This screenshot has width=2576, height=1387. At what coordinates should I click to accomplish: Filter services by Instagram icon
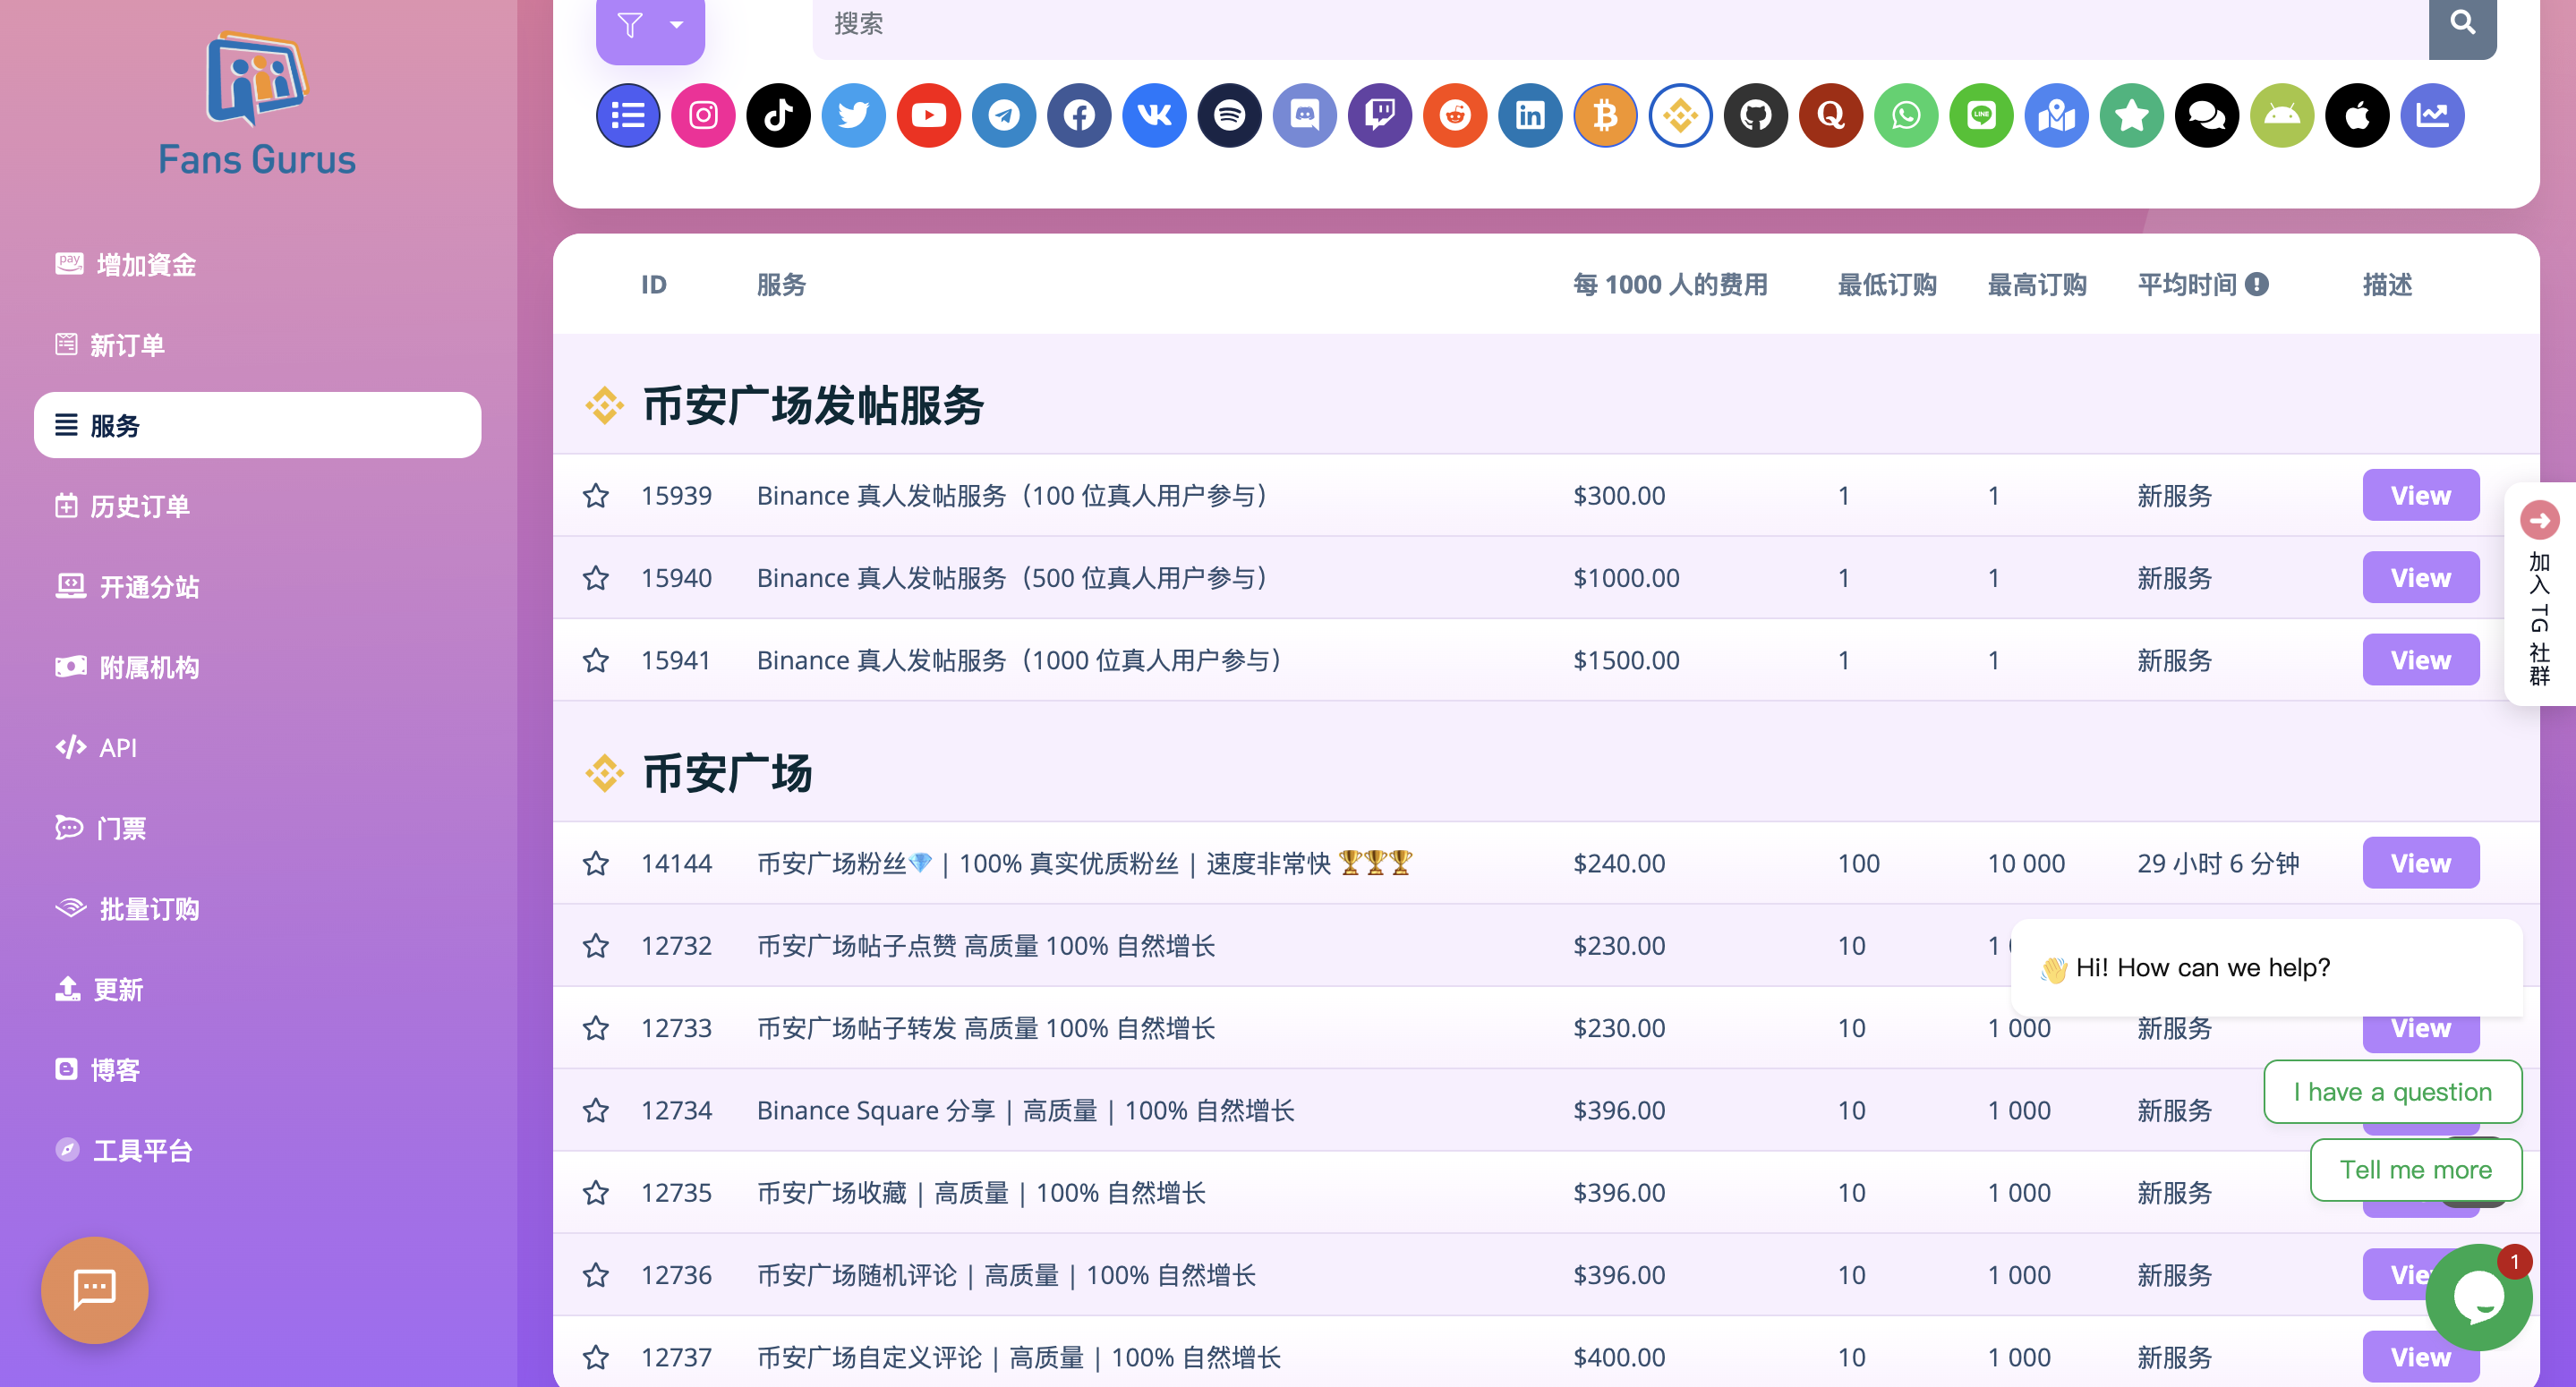coord(703,116)
